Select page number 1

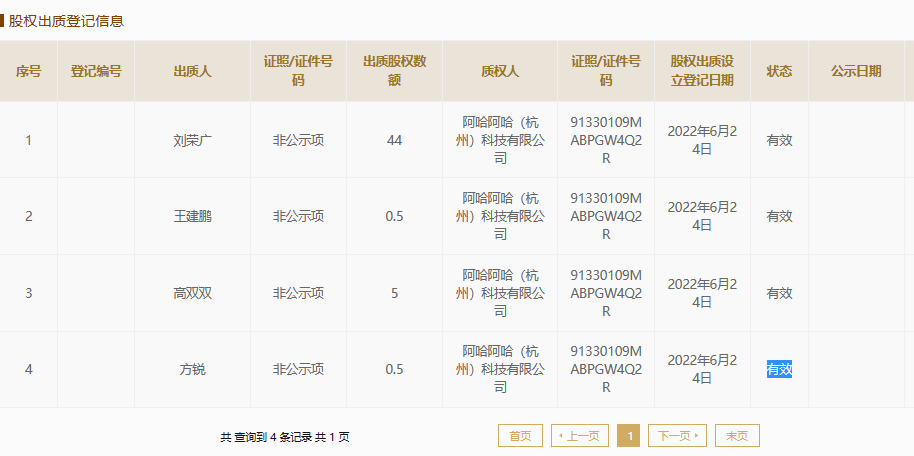coord(629,436)
